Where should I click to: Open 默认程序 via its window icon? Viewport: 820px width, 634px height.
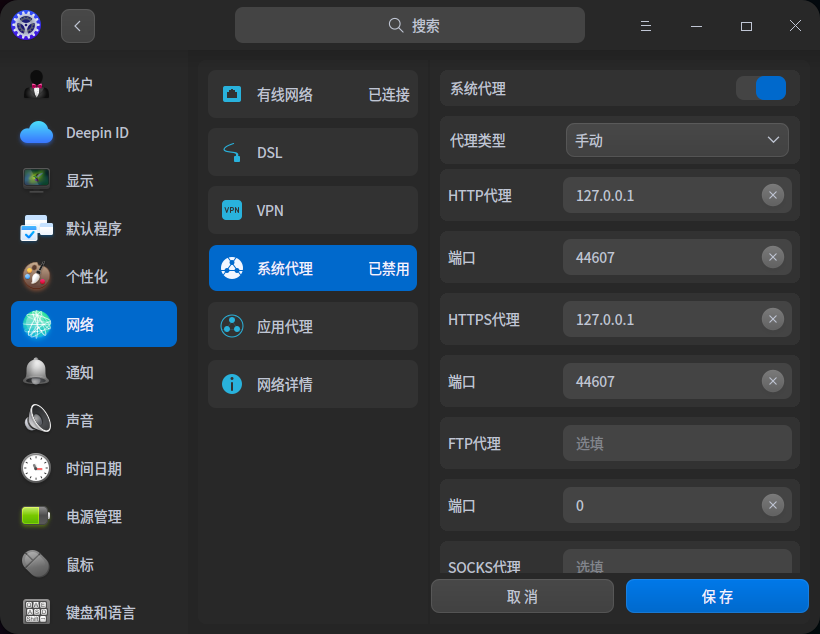pyautogui.click(x=37, y=229)
